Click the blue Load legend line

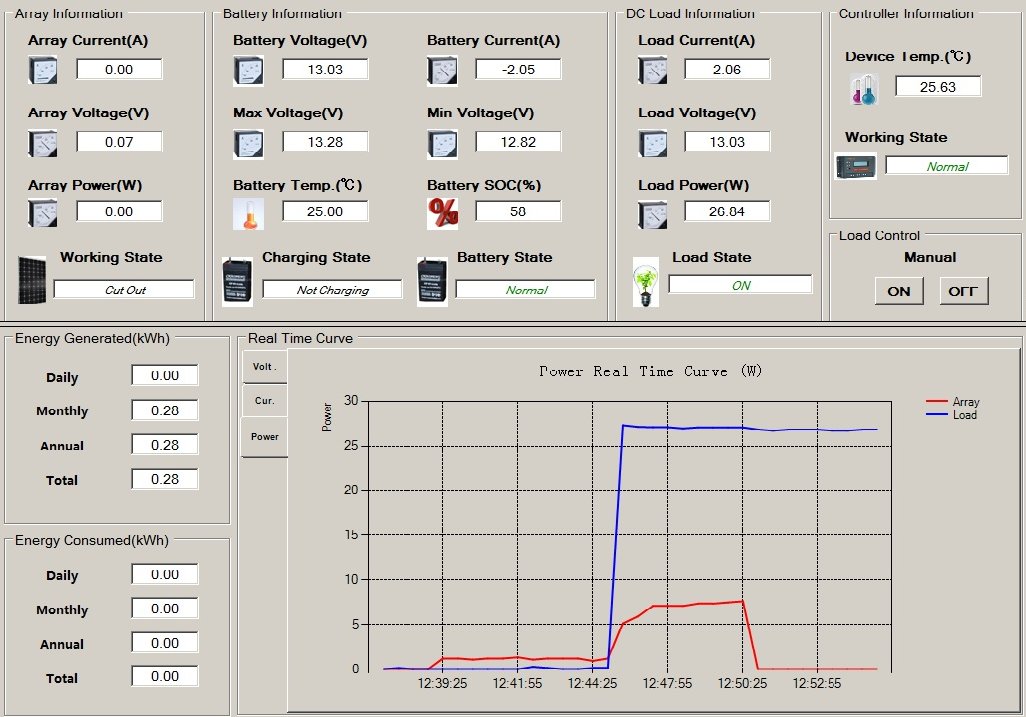[x=938, y=414]
